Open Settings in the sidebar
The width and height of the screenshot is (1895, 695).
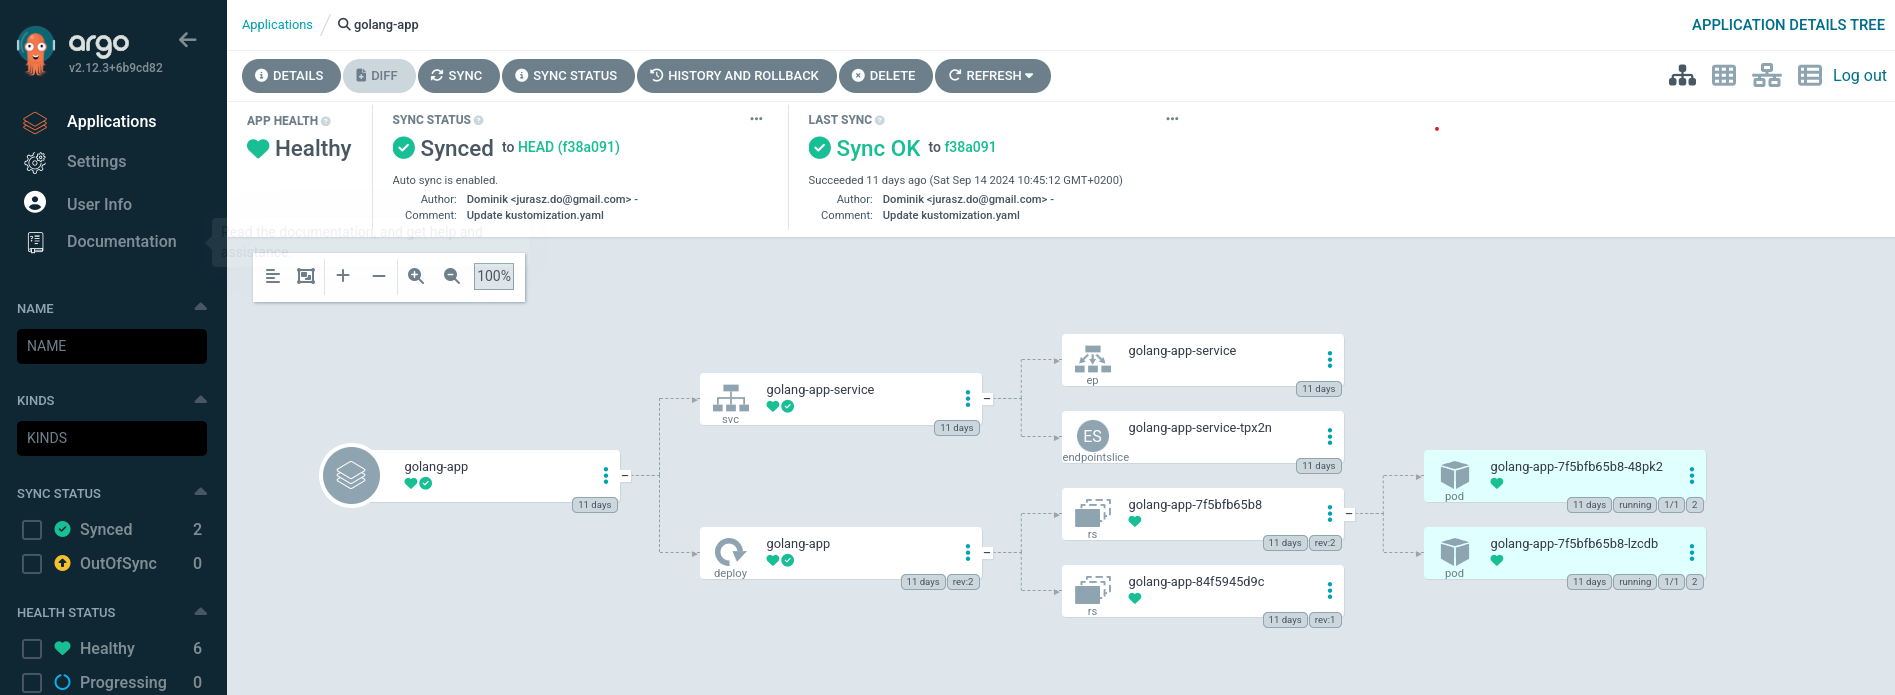pos(96,161)
